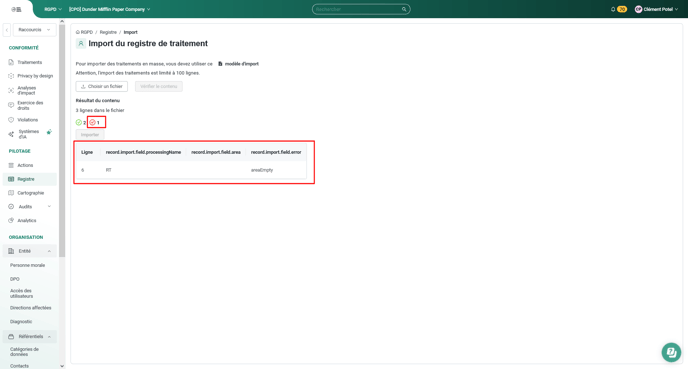Open Violations in sidebar
Screen dimensions: 688x369
pos(28,120)
